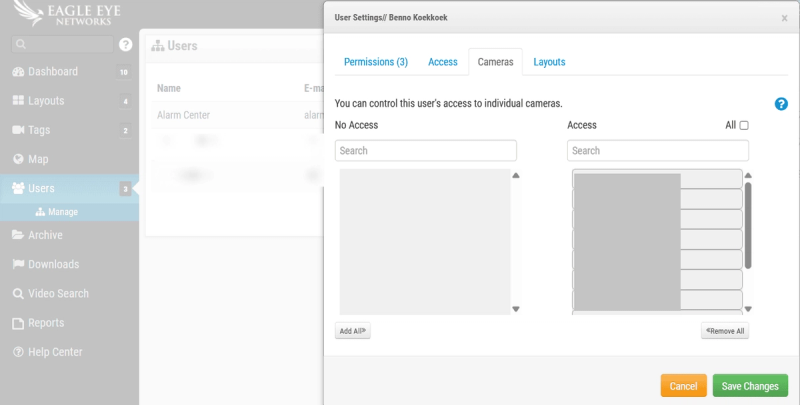800x405 pixels.
Task: Switch to the Access tab
Action: [443, 62]
